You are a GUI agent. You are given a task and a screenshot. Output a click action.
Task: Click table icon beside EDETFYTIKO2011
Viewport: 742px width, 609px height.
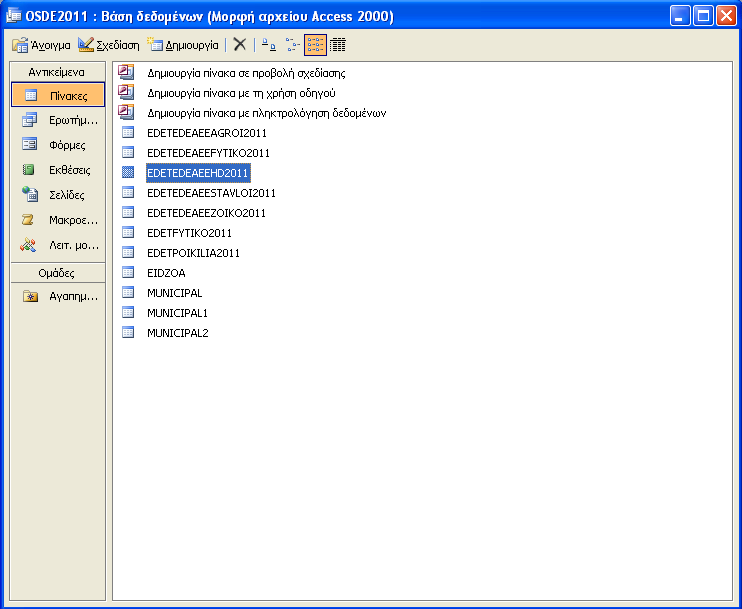tap(128, 232)
